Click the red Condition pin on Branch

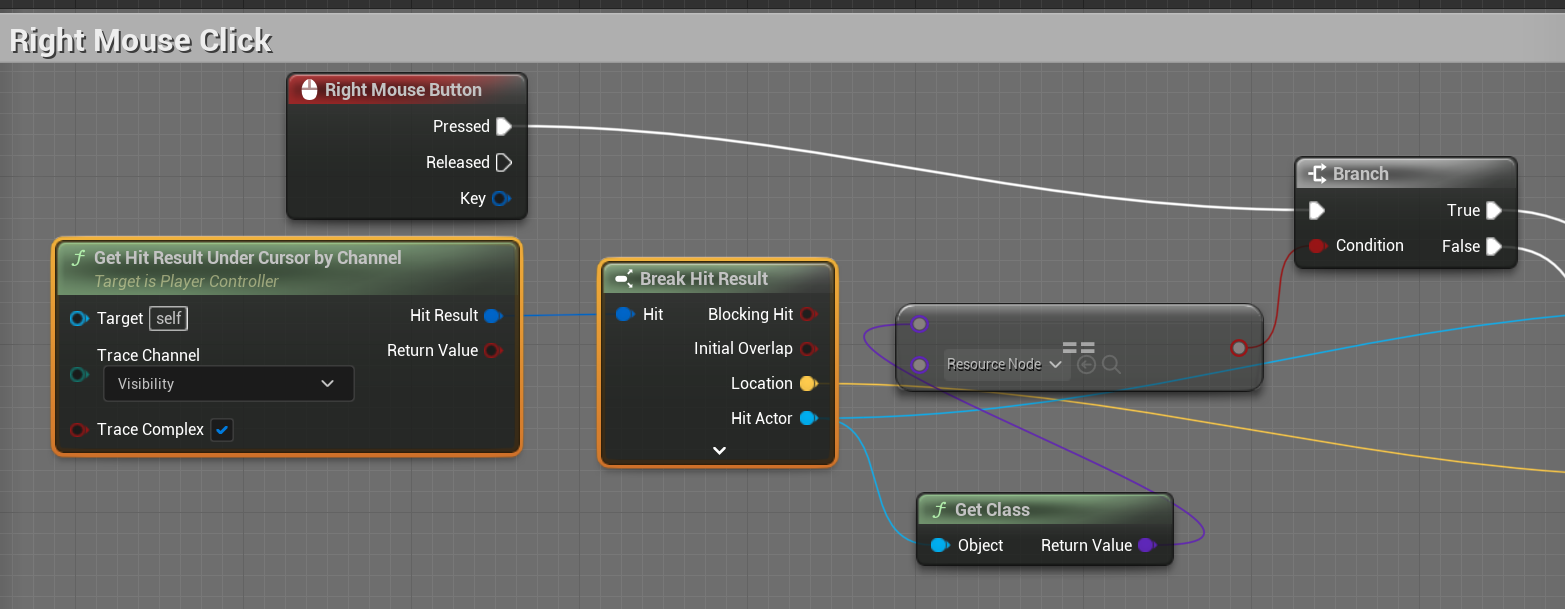coord(1317,246)
